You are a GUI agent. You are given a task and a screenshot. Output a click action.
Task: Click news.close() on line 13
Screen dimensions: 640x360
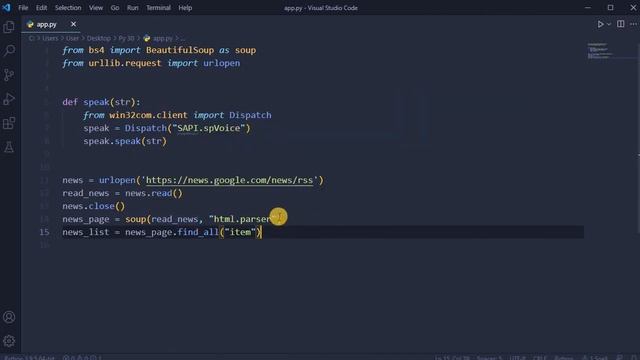(x=93, y=206)
